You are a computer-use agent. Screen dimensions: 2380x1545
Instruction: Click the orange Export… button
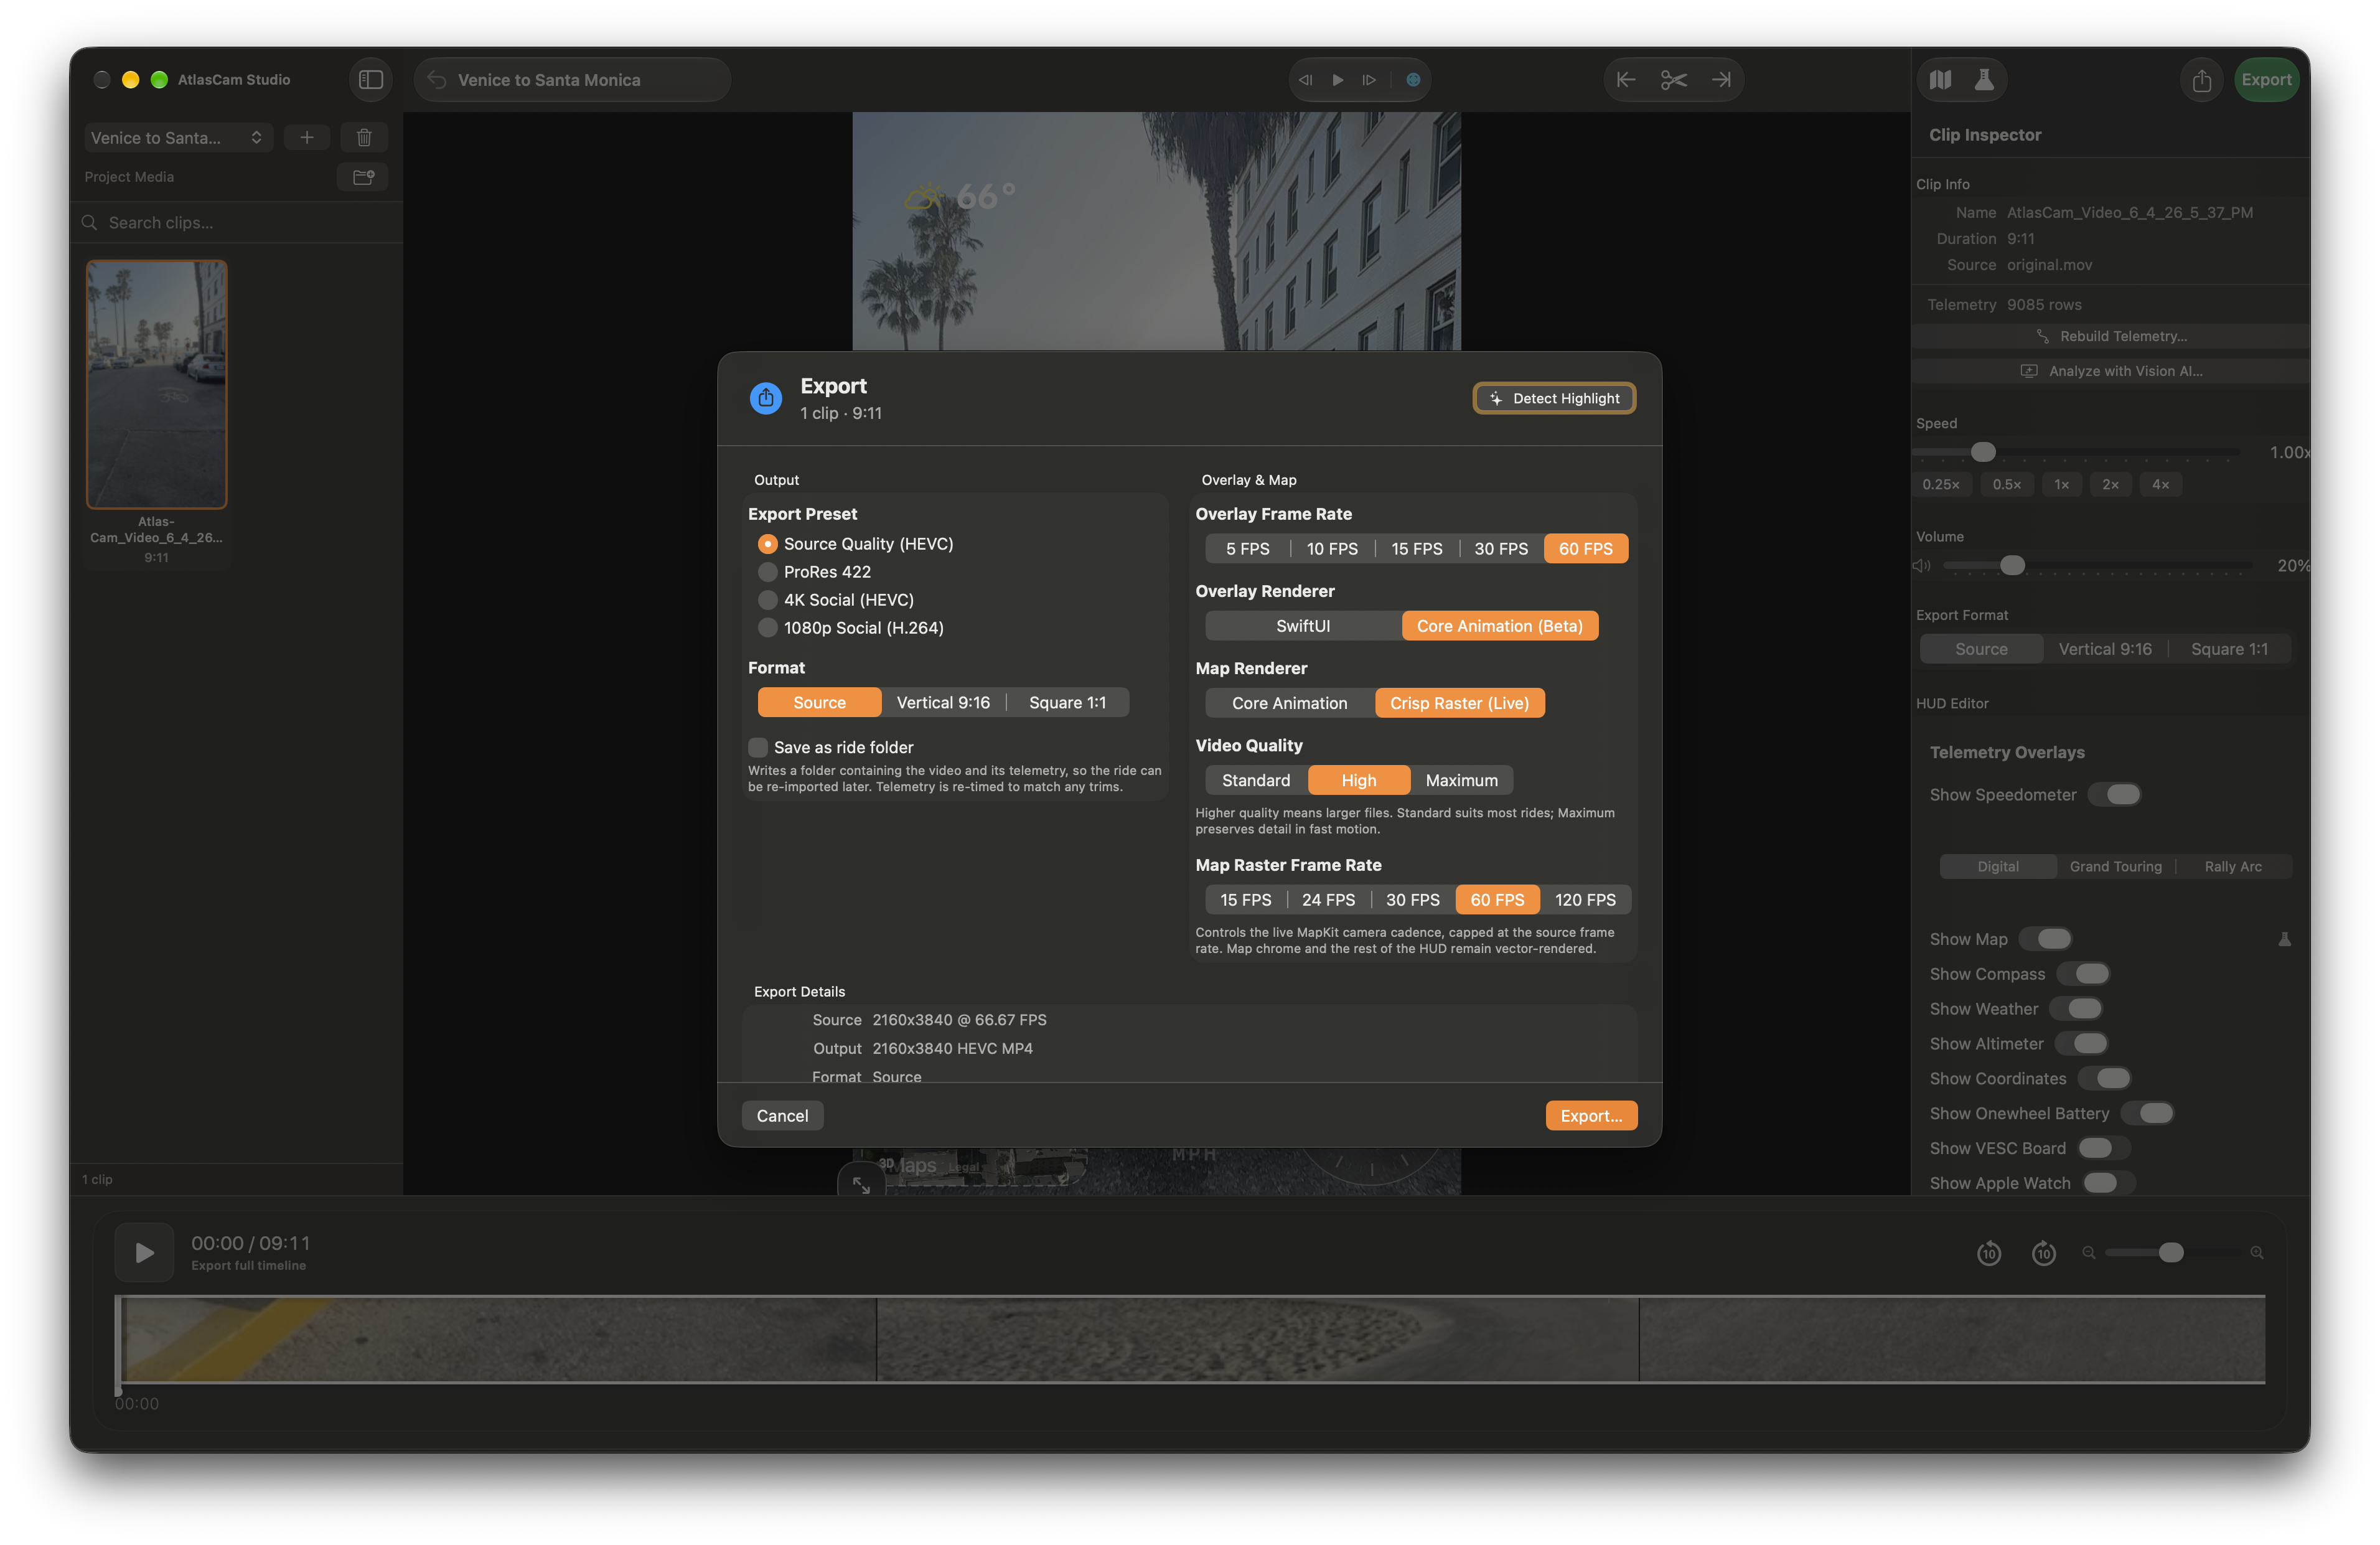(1591, 1116)
